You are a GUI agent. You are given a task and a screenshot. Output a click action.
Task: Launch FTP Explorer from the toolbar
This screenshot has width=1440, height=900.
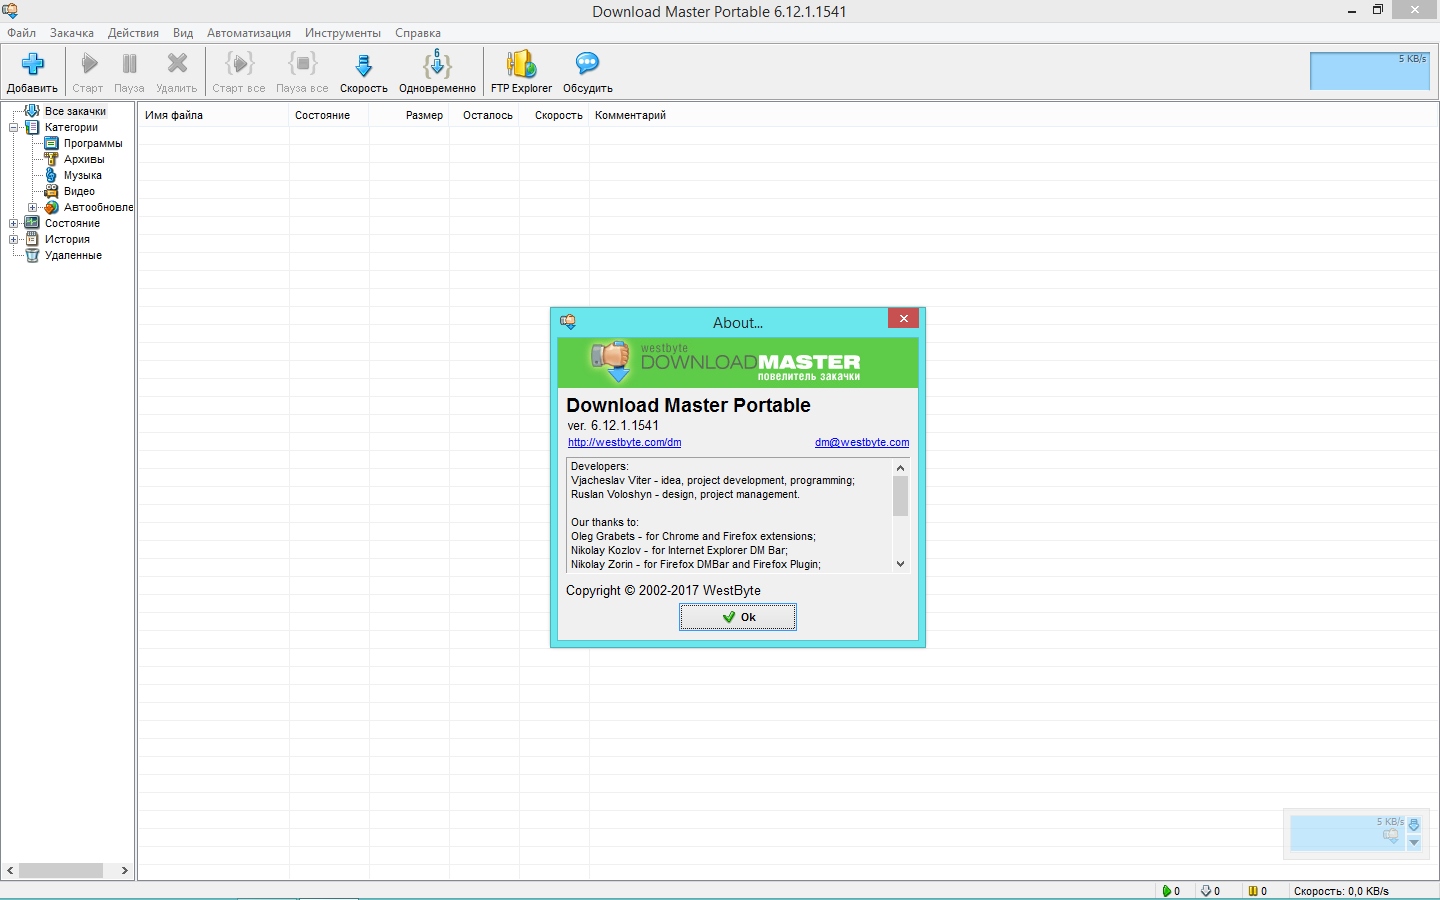tap(521, 64)
